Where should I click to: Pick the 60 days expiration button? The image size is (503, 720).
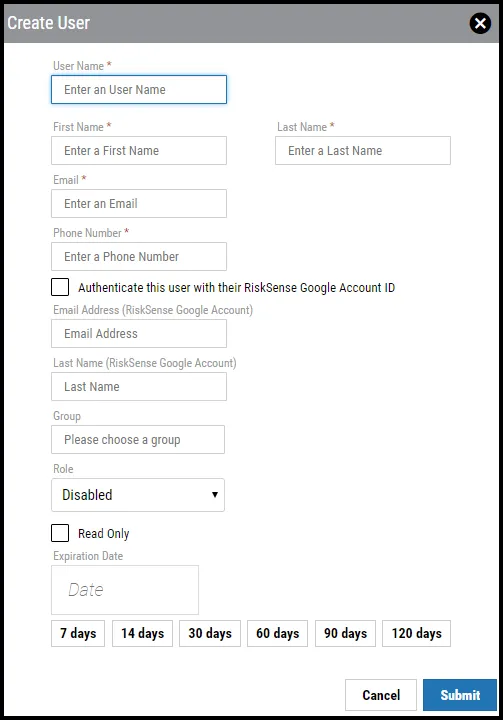click(277, 634)
